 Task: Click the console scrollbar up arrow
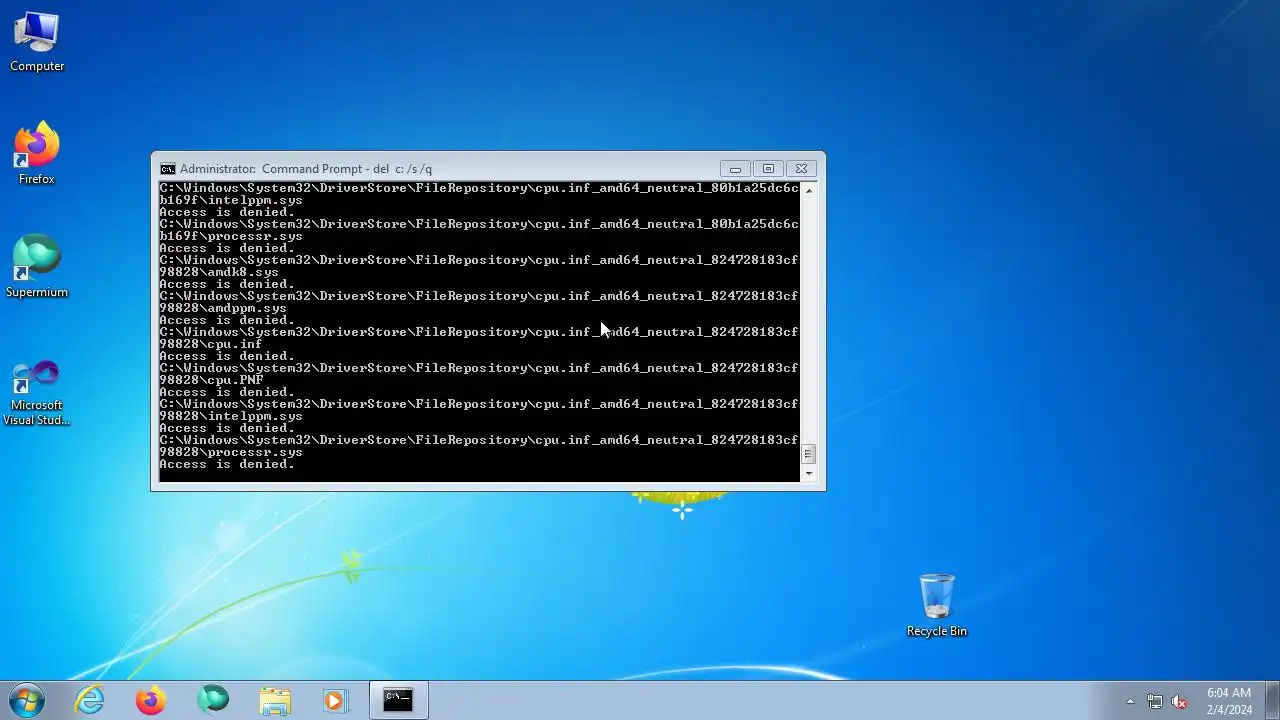click(x=809, y=190)
